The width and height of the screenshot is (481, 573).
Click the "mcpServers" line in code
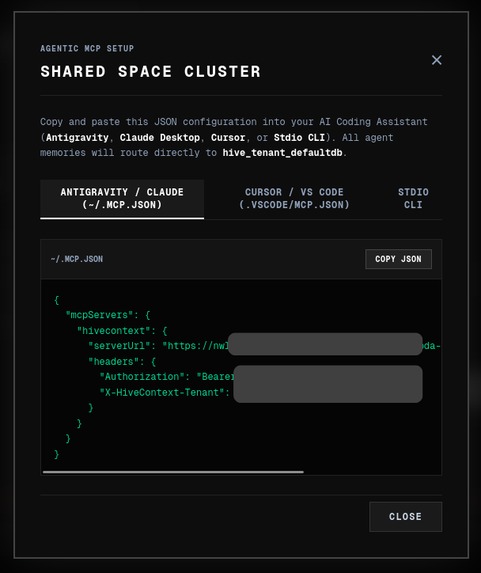pos(108,315)
